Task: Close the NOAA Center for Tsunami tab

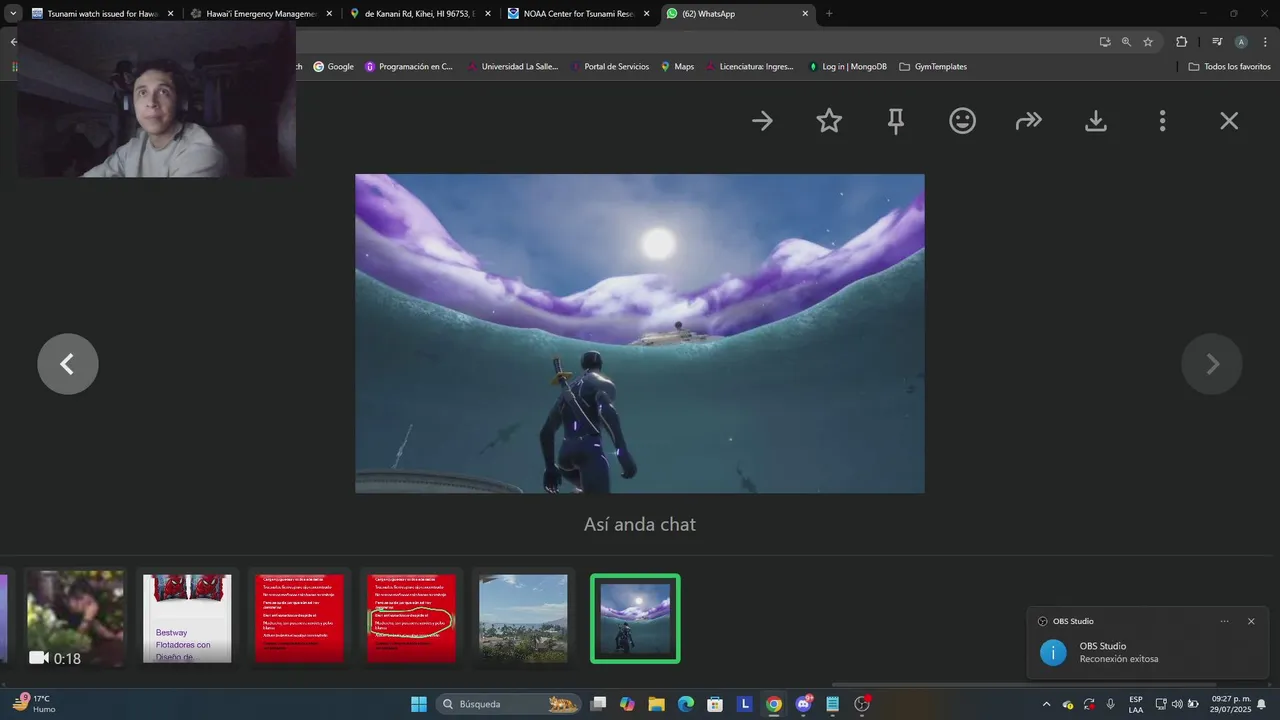Action: (646, 14)
